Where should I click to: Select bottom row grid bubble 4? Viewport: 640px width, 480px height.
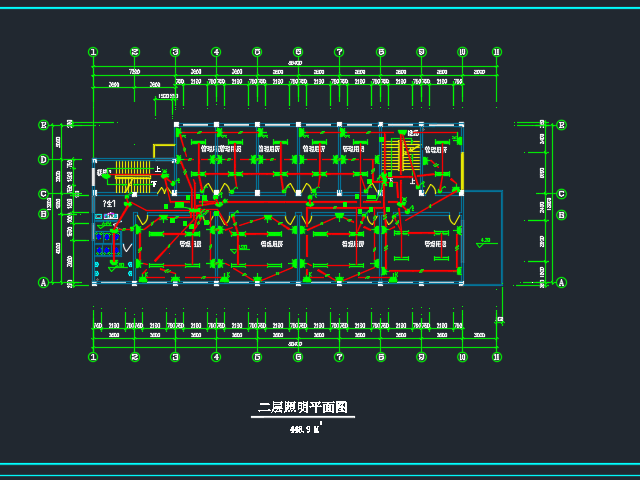pos(216,357)
